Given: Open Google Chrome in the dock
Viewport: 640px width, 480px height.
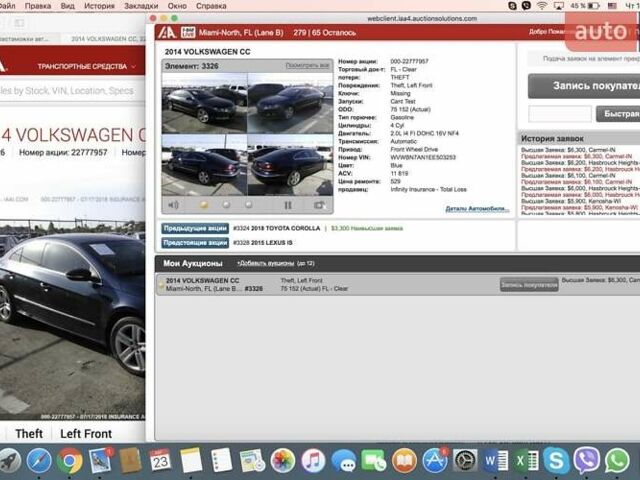Looking at the screenshot, I should (69, 460).
